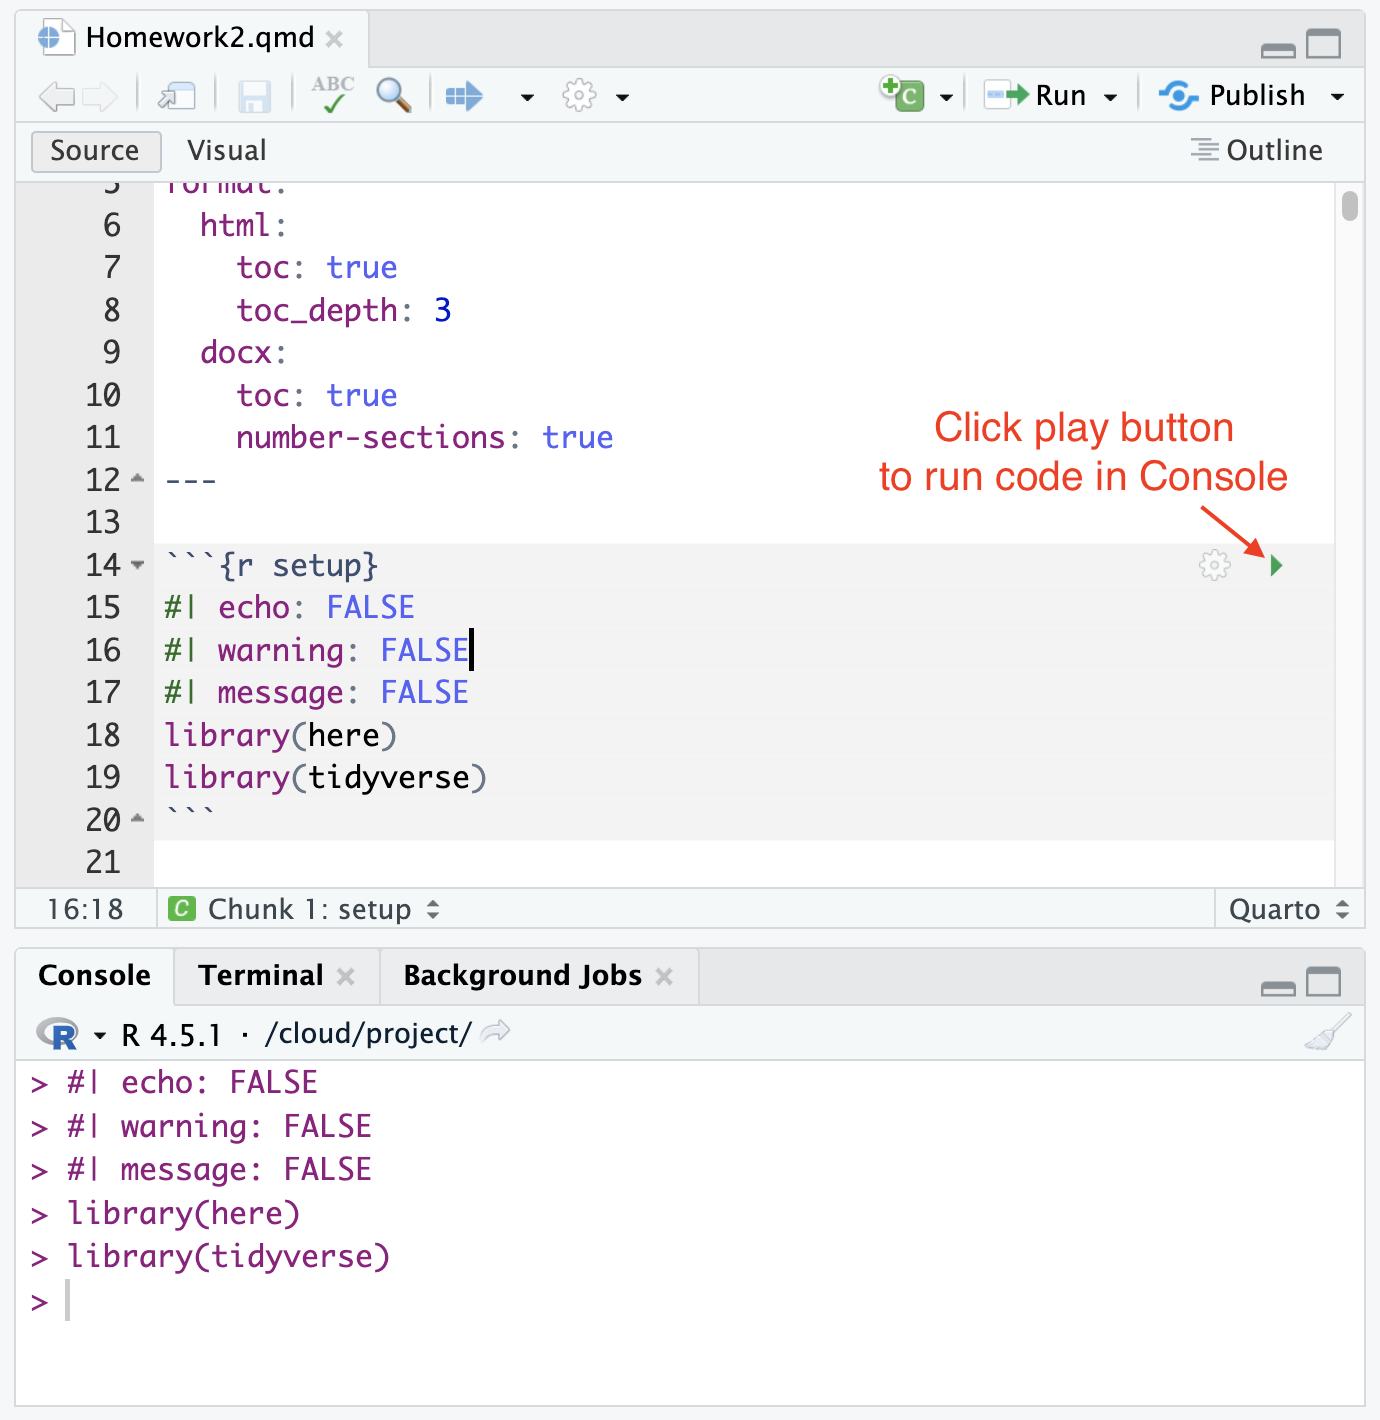View current working directory arrow icon
This screenshot has height=1420, width=1380.
[x=496, y=1031]
